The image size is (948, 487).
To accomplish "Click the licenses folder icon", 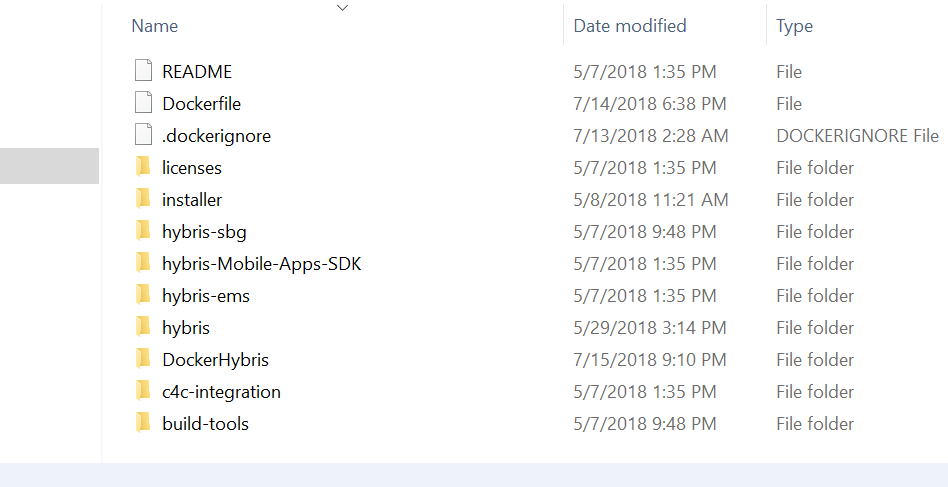I will [x=143, y=168].
